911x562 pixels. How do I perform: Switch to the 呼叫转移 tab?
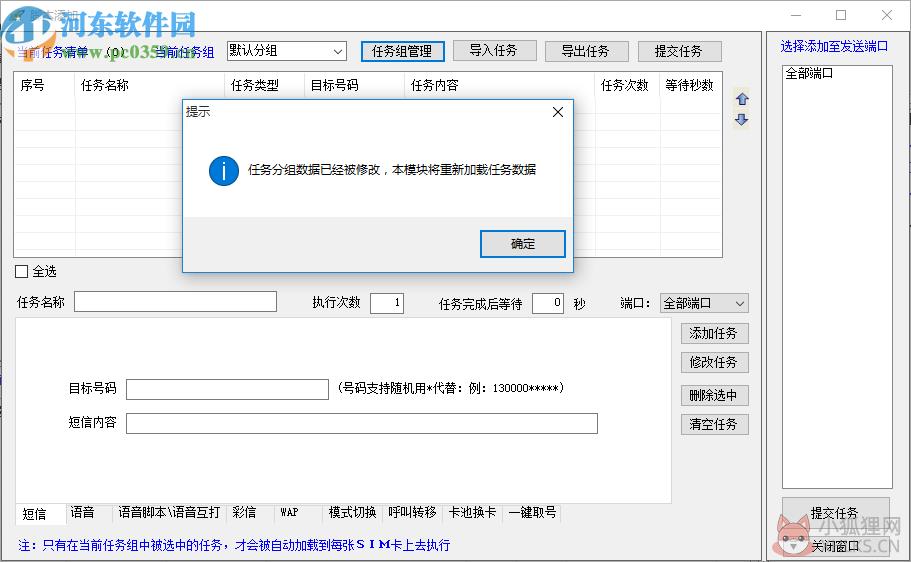point(413,513)
